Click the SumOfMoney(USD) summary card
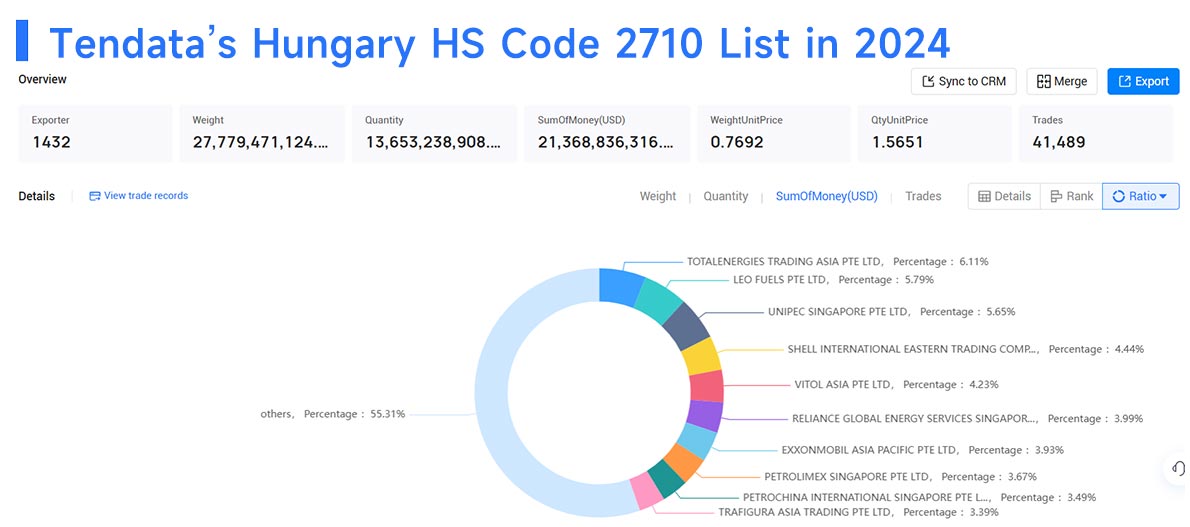This screenshot has height=527, width=1190. click(x=606, y=133)
